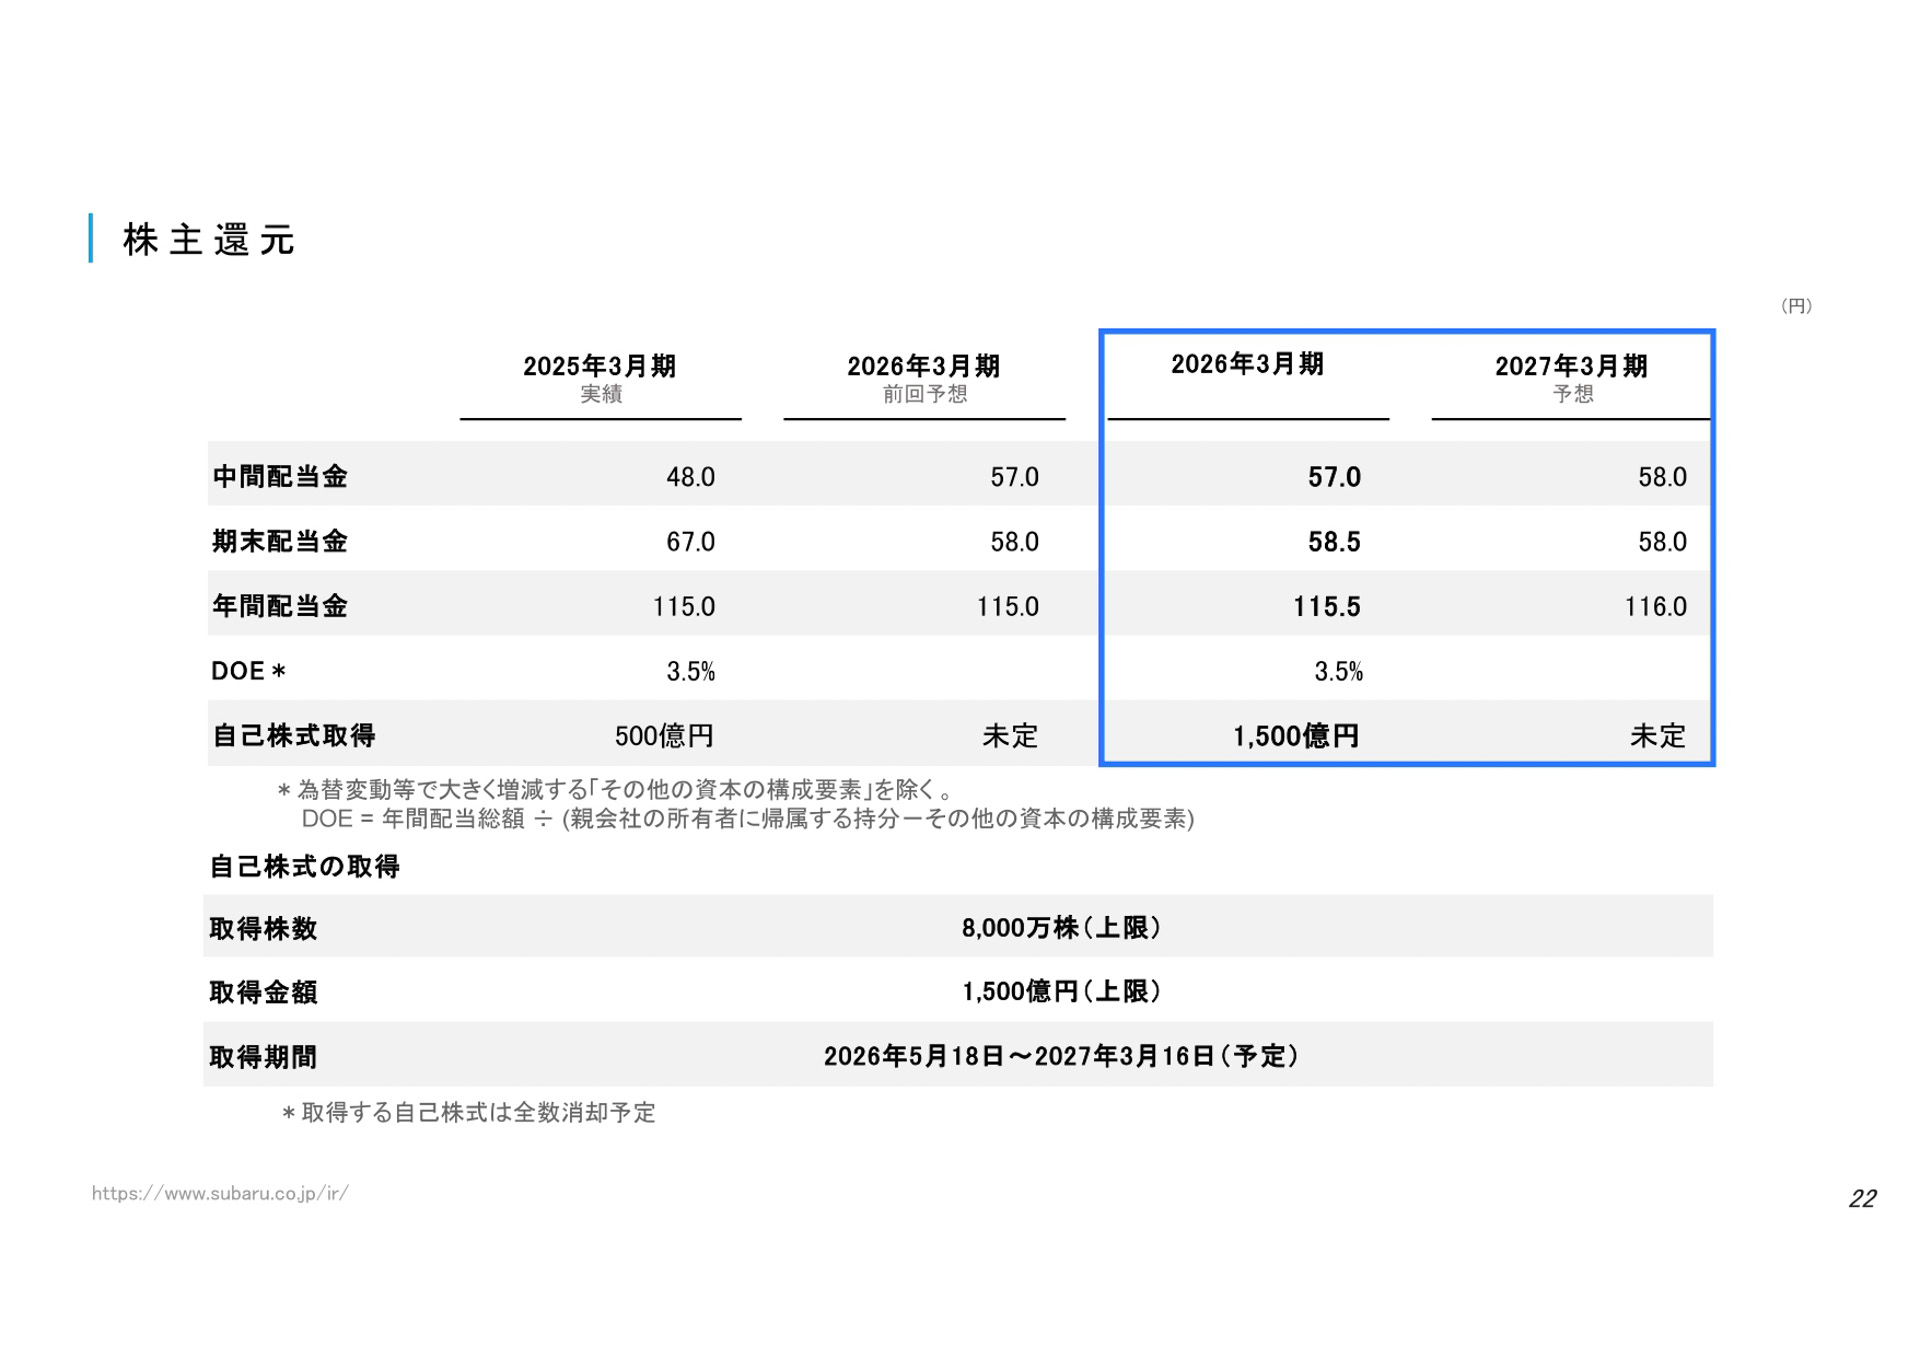Open the subaru.co.jp/ir link in footer

(x=220, y=1193)
